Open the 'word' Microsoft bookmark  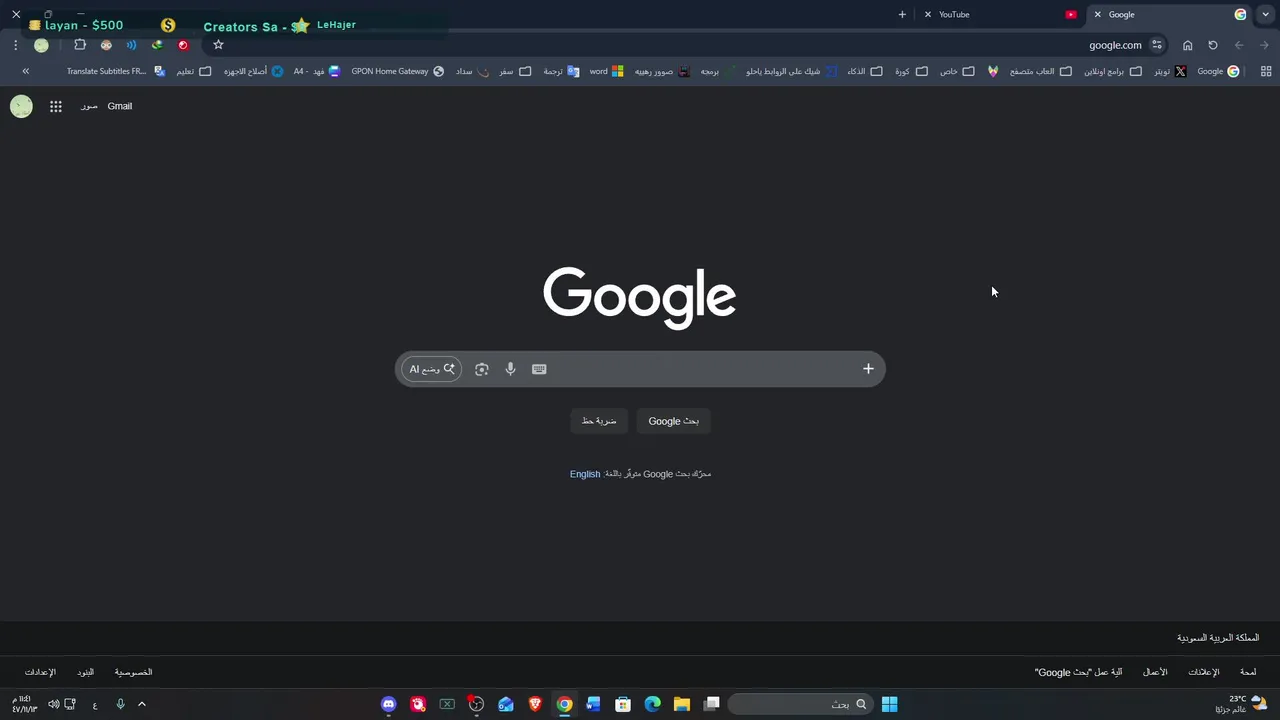pyautogui.click(x=607, y=71)
